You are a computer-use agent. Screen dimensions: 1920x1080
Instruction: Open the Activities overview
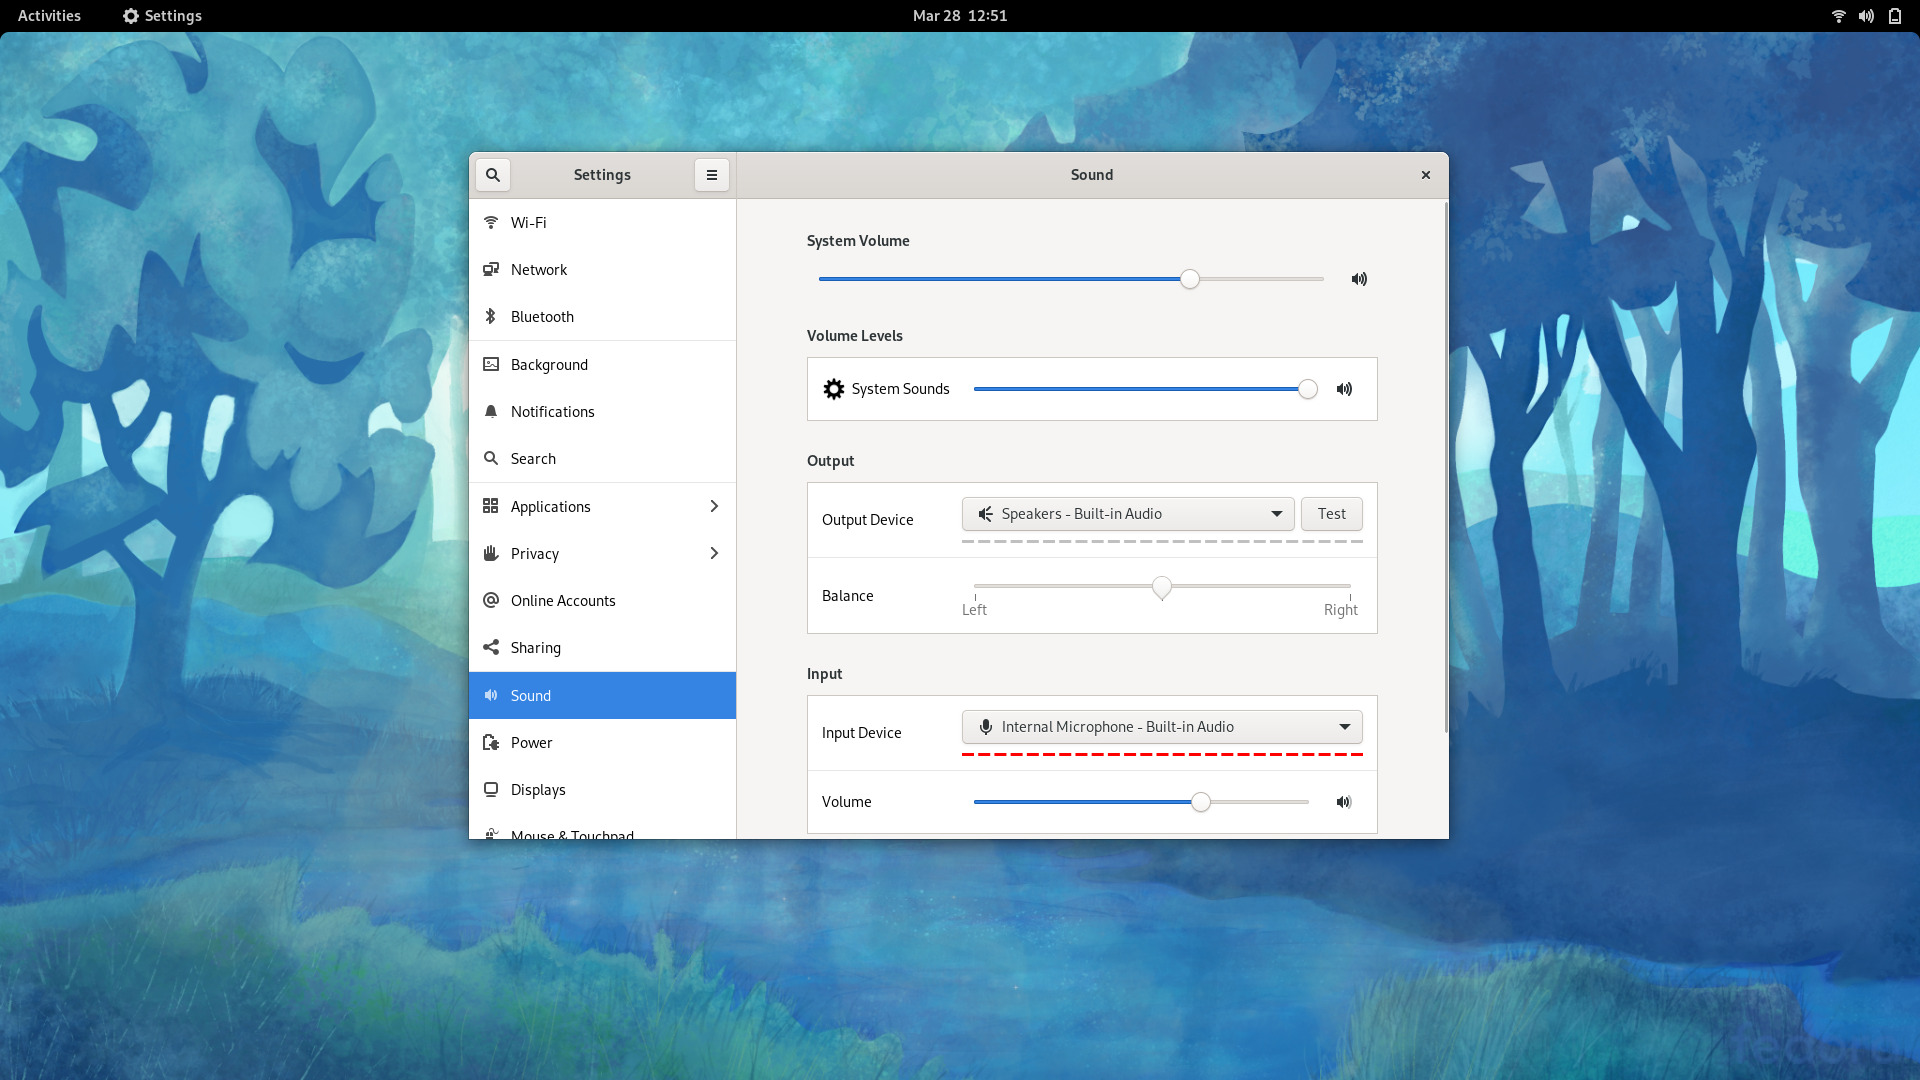(49, 16)
